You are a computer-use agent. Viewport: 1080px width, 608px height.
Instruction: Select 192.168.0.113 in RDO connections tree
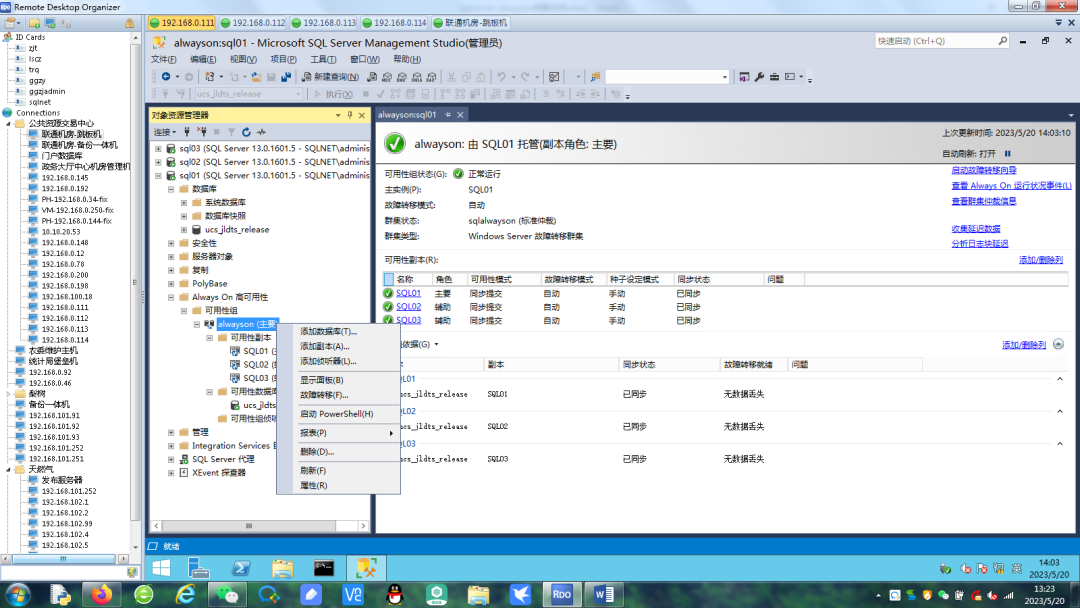[64, 329]
